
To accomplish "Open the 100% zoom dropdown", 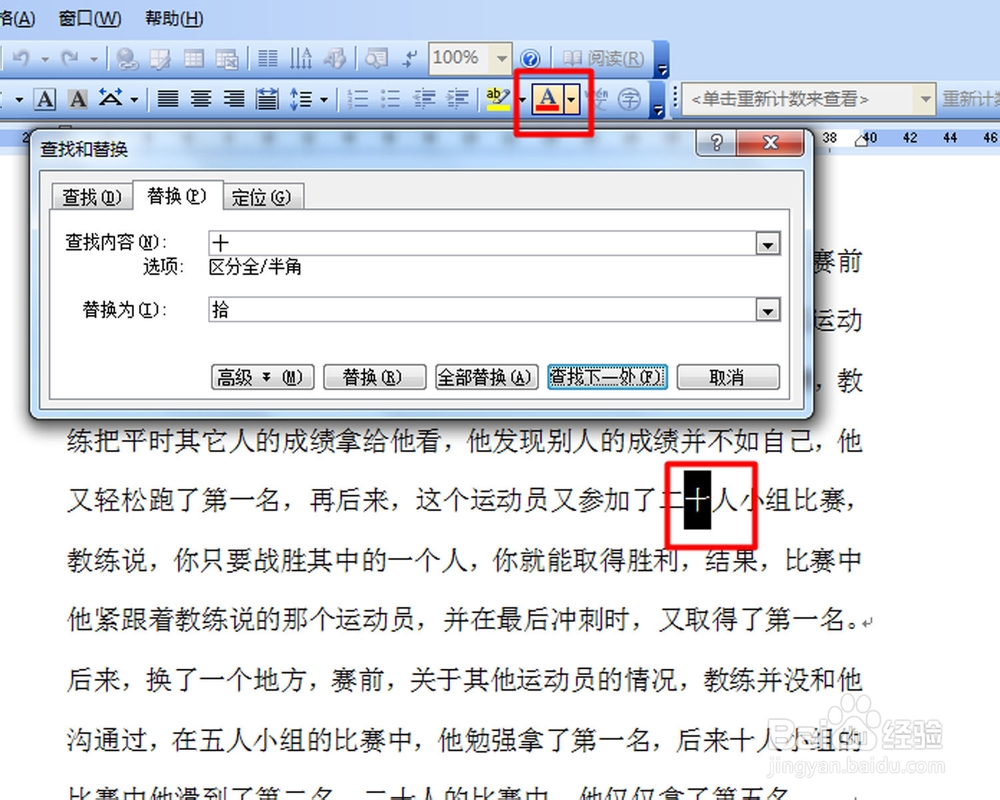I will pyautogui.click(x=502, y=59).
